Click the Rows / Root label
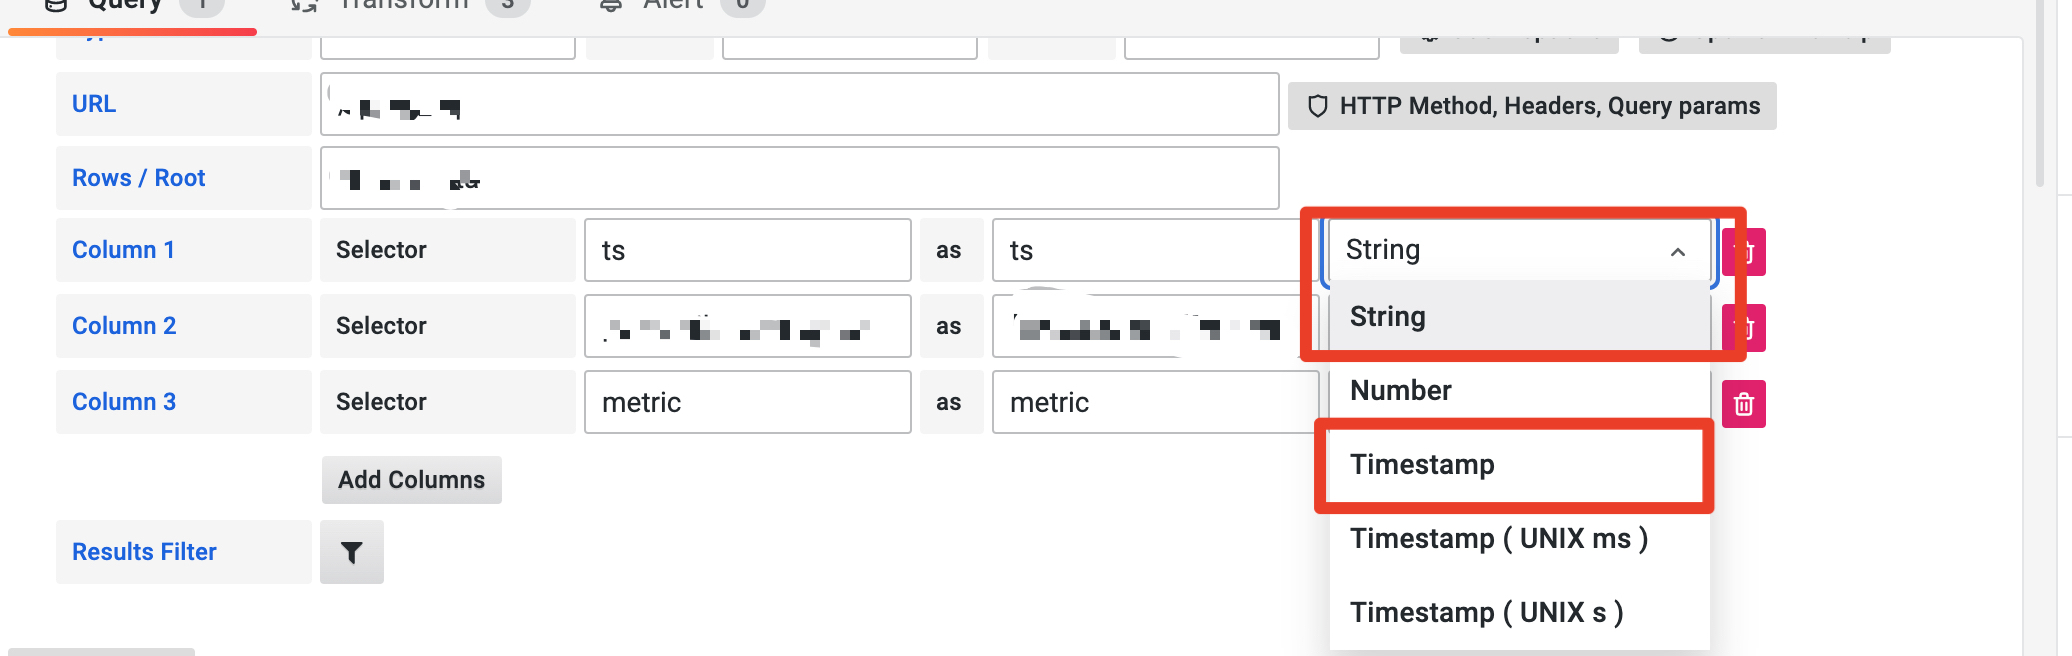 (x=138, y=177)
